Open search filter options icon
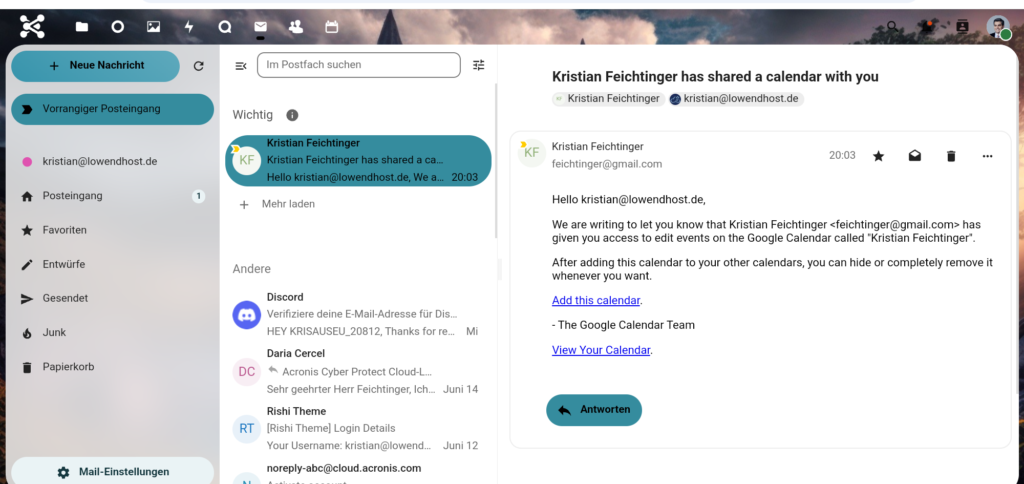The height and width of the screenshot is (484, 1024). [479, 65]
